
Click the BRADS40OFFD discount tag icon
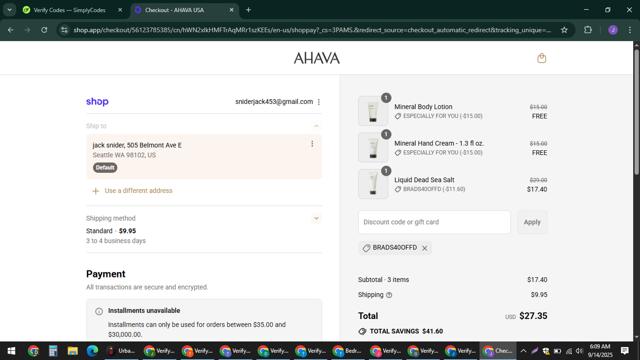(366, 248)
